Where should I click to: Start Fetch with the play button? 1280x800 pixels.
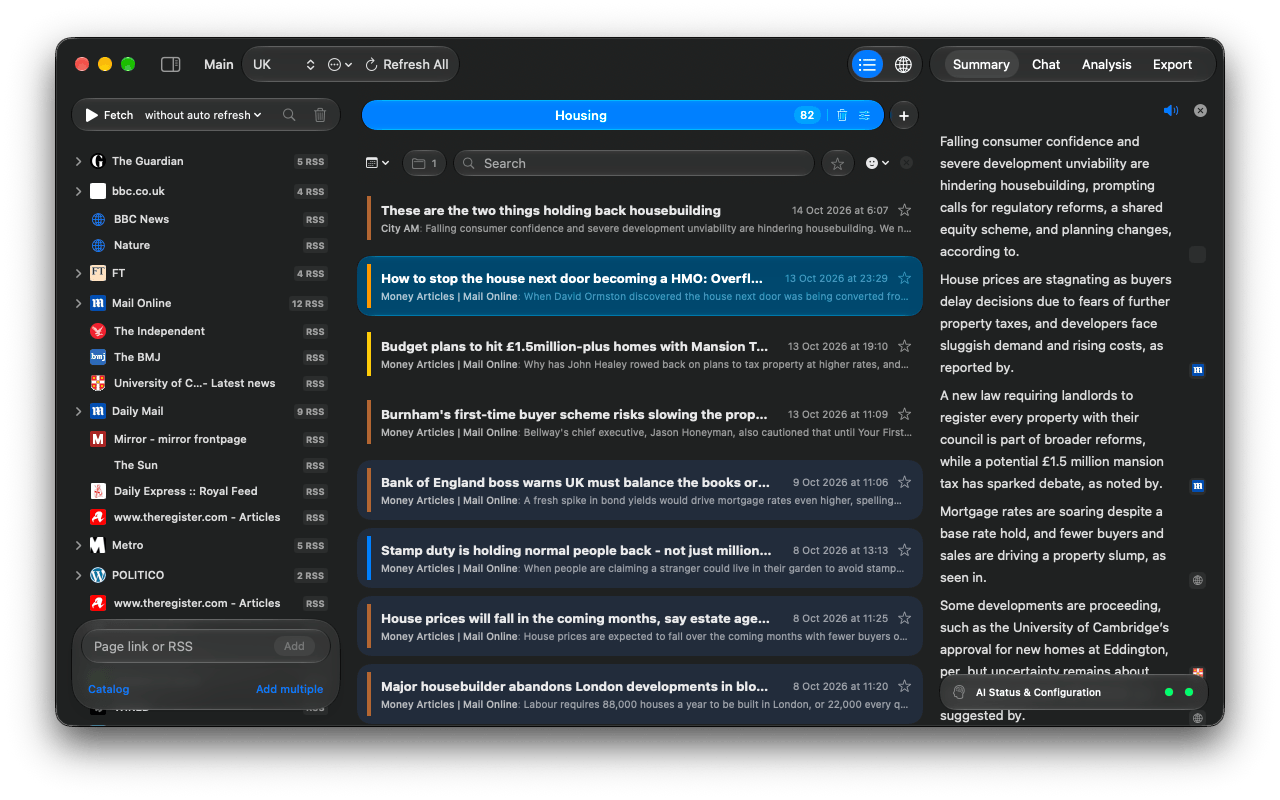click(109, 115)
